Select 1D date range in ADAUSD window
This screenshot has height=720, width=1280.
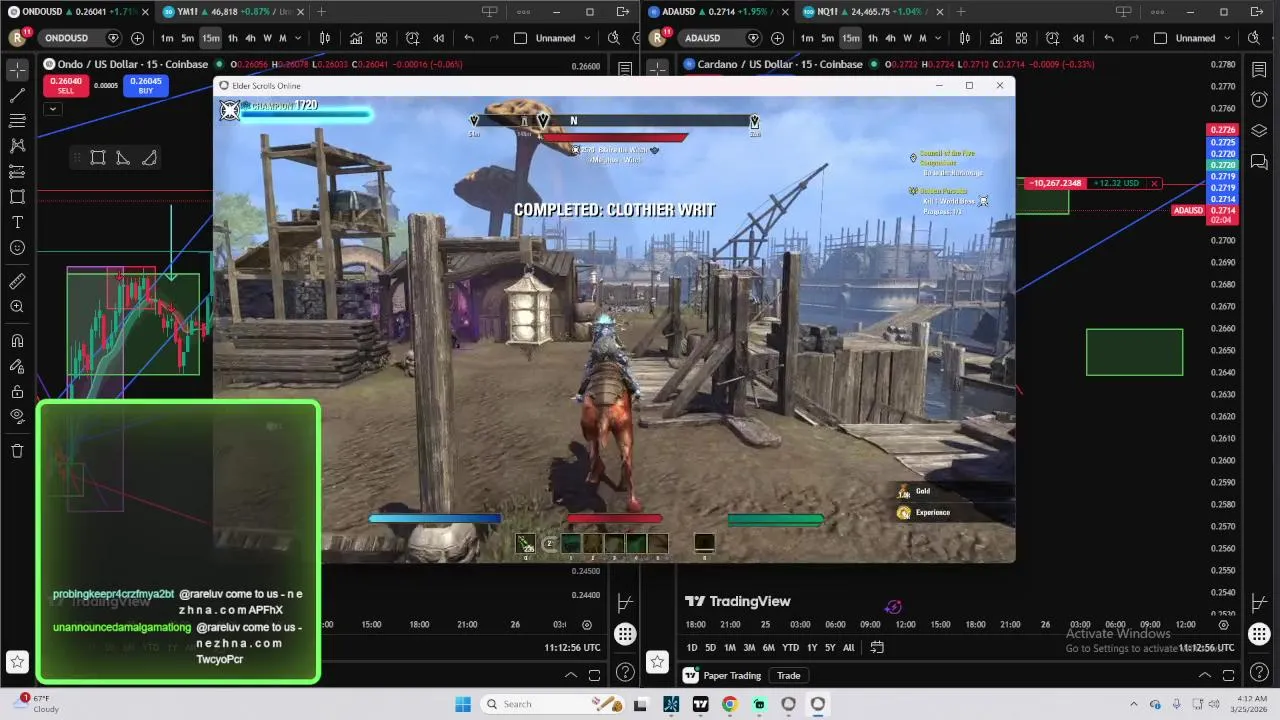(x=692, y=647)
